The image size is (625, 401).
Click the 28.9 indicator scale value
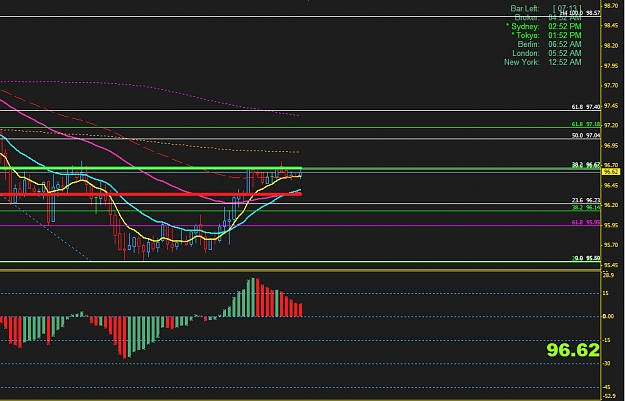pyautogui.click(x=608, y=275)
